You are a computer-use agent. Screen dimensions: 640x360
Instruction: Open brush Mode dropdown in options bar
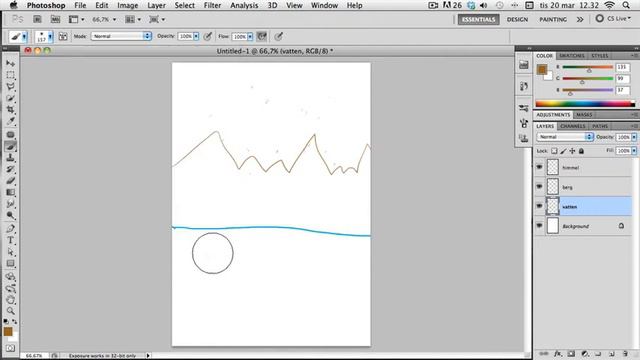[121, 36]
